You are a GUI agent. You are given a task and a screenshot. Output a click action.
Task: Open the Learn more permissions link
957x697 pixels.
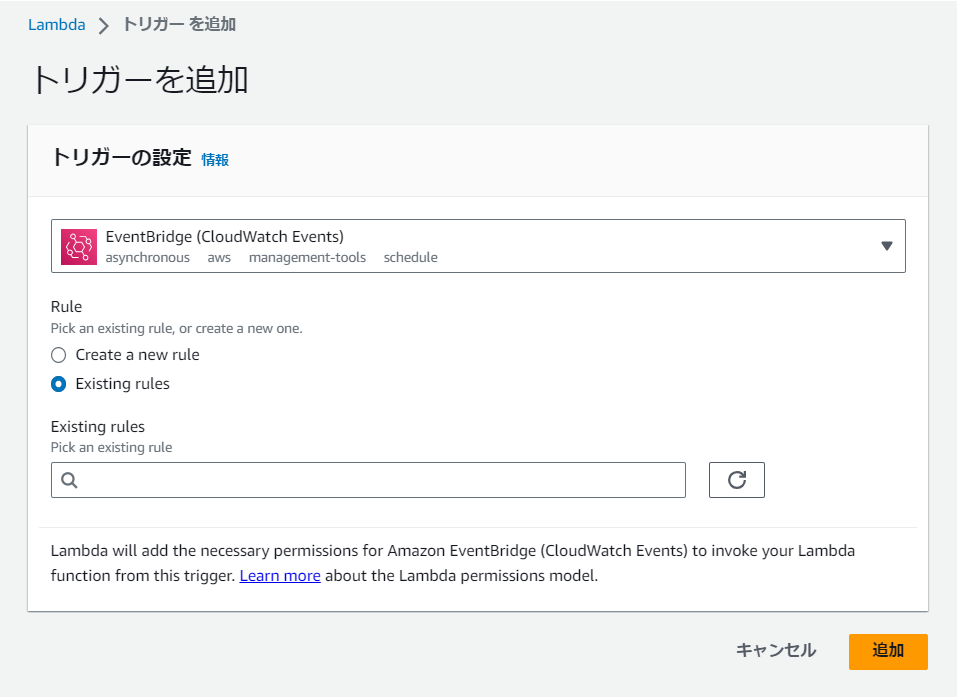tap(280, 576)
